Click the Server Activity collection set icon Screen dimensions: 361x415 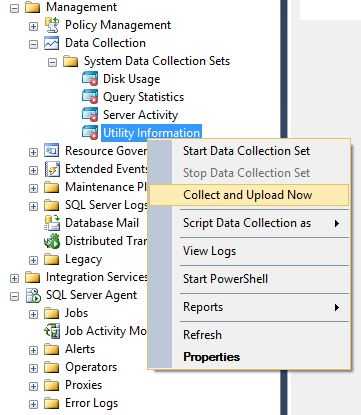[90, 115]
